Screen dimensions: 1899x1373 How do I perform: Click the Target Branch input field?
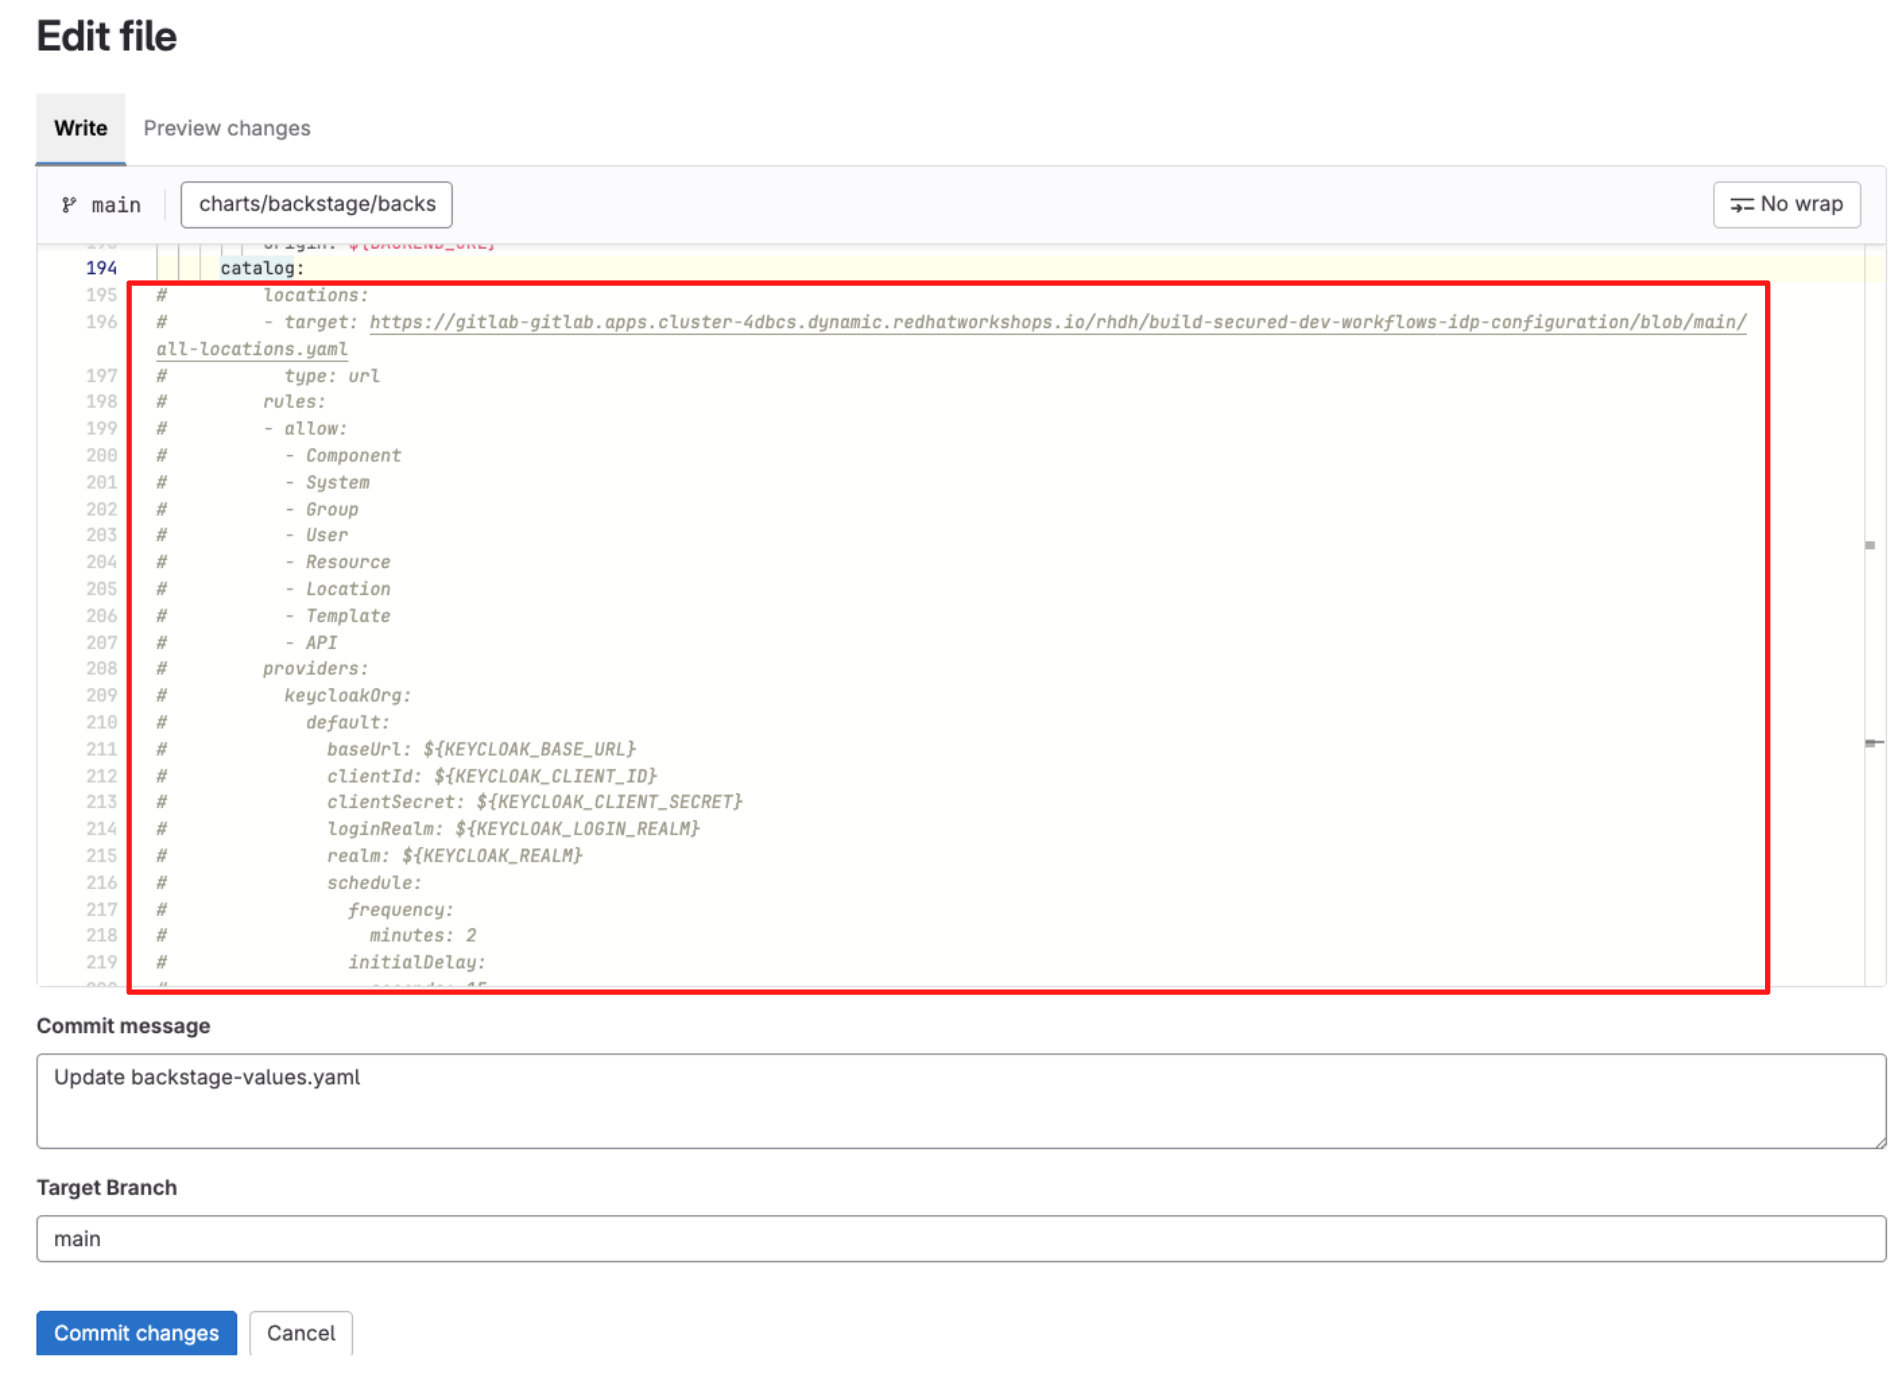click(x=960, y=1238)
